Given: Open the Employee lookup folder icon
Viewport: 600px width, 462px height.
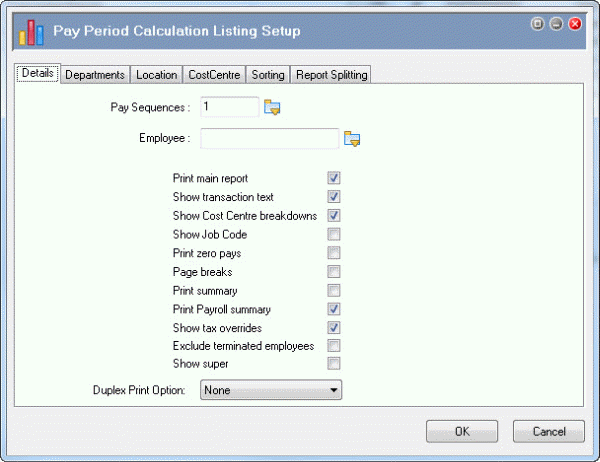Looking at the screenshot, I should [x=352, y=139].
